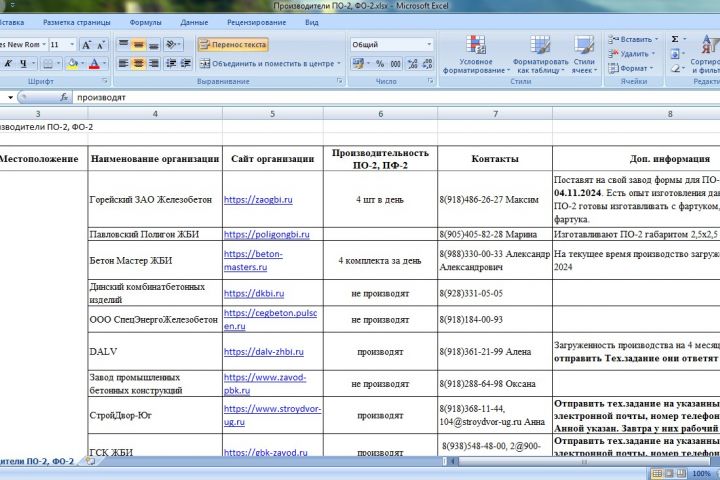Image resolution: width=720 pixels, height=480 pixels.
Task: Apply the red font color (A)
Action: tap(94, 63)
